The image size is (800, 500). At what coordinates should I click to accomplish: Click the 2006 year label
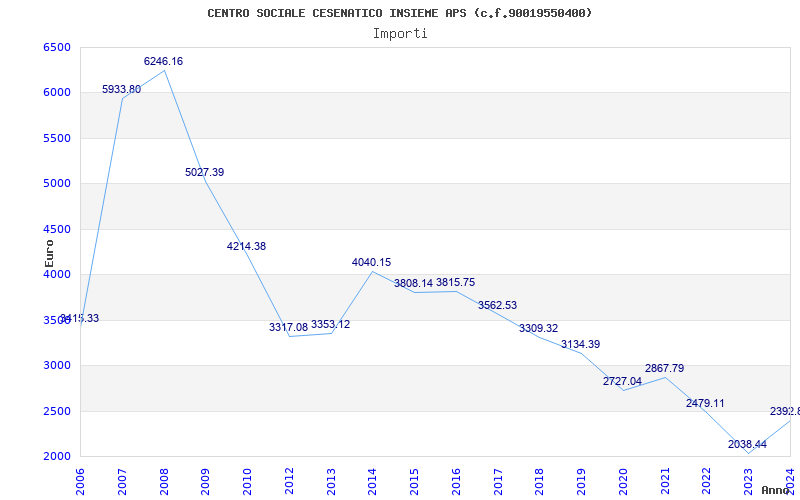(80, 481)
